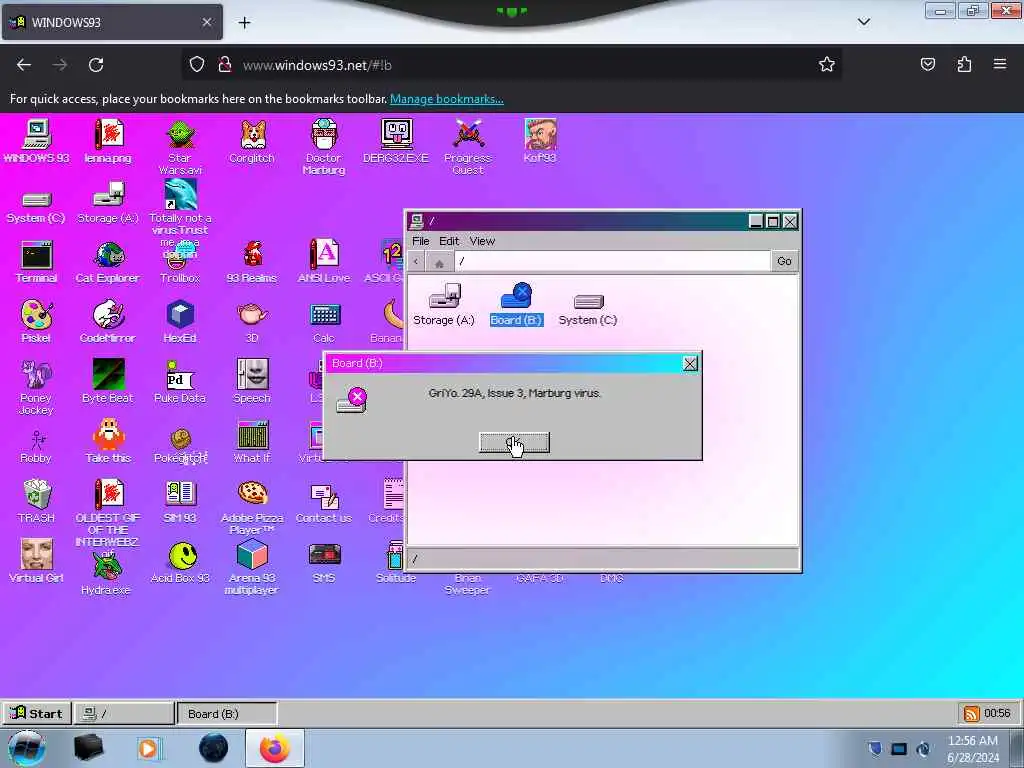
Task: Click the explorer path input field
Action: [613, 261]
